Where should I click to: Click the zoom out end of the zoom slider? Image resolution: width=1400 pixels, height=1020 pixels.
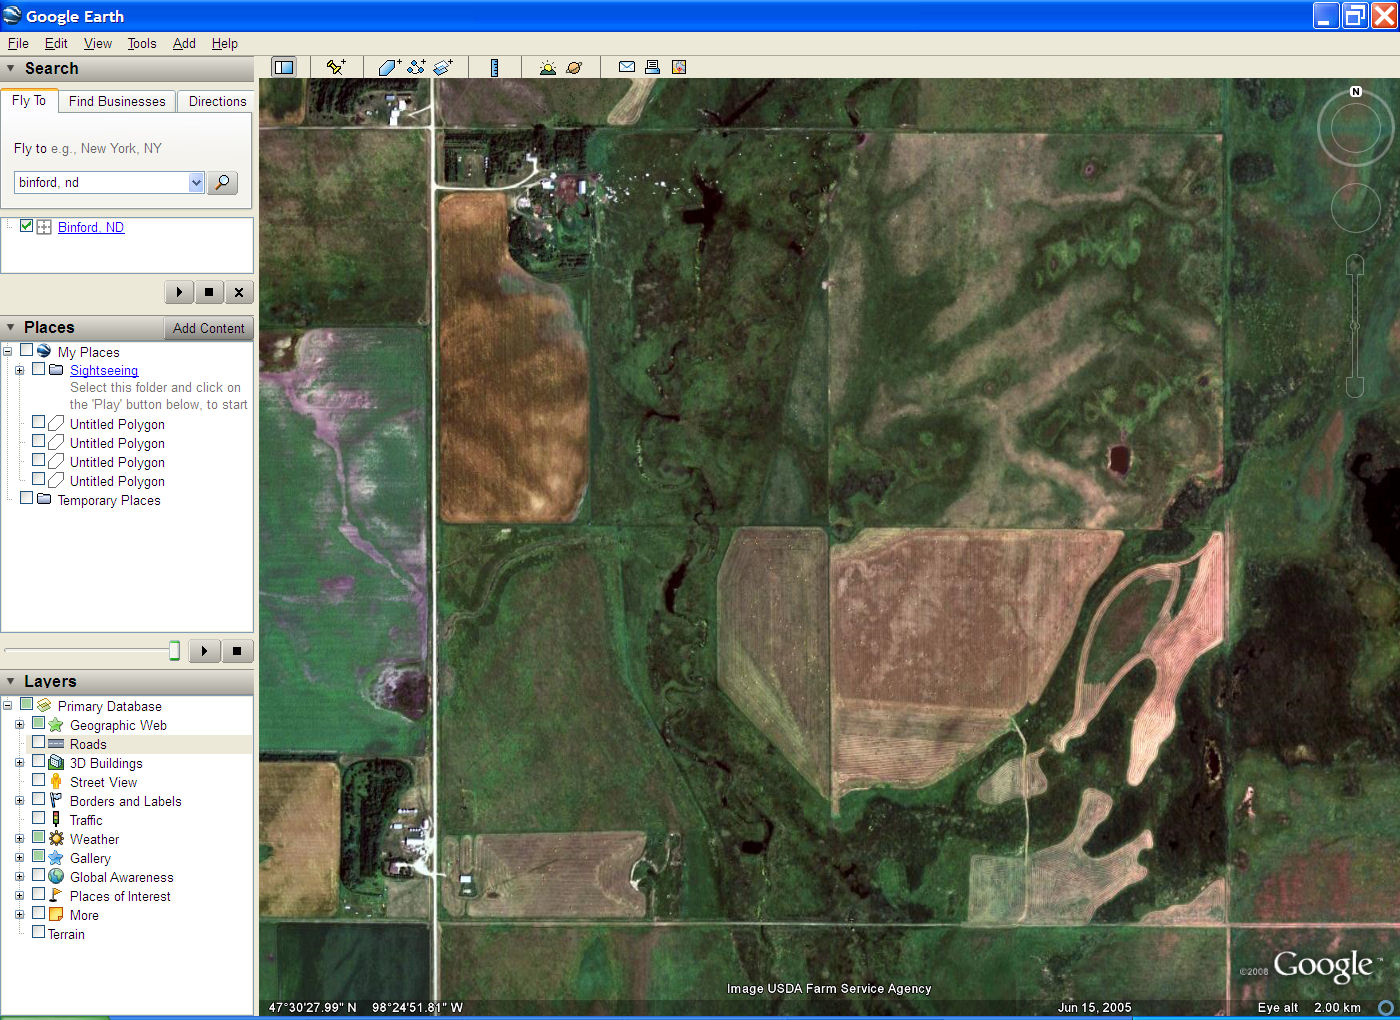pos(1355,387)
